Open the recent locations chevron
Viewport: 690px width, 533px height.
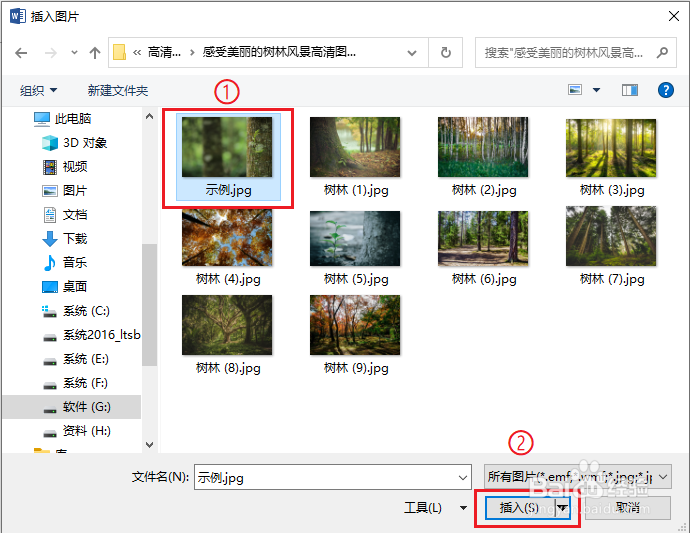74,53
